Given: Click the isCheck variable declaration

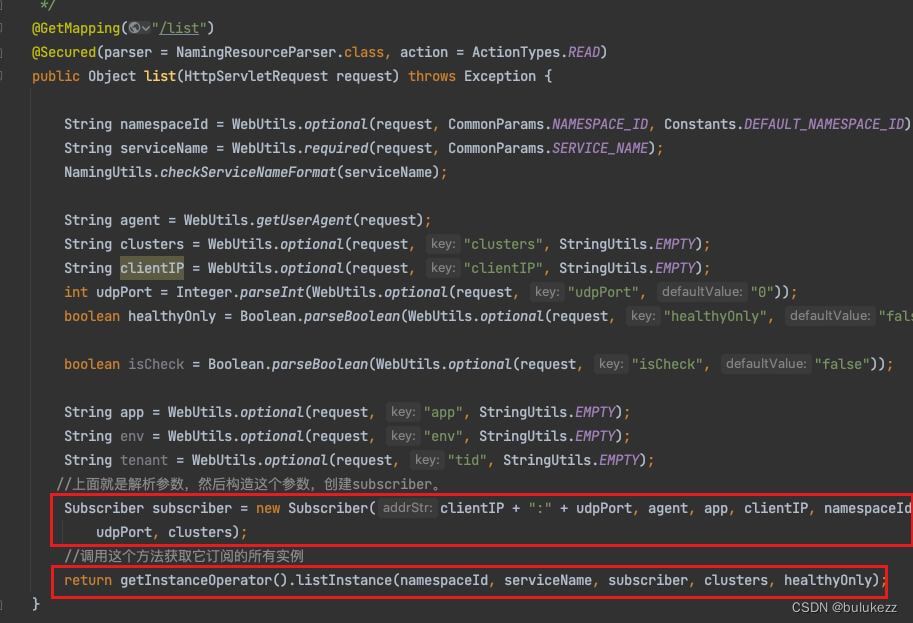Looking at the screenshot, I should click(x=156, y=364).
